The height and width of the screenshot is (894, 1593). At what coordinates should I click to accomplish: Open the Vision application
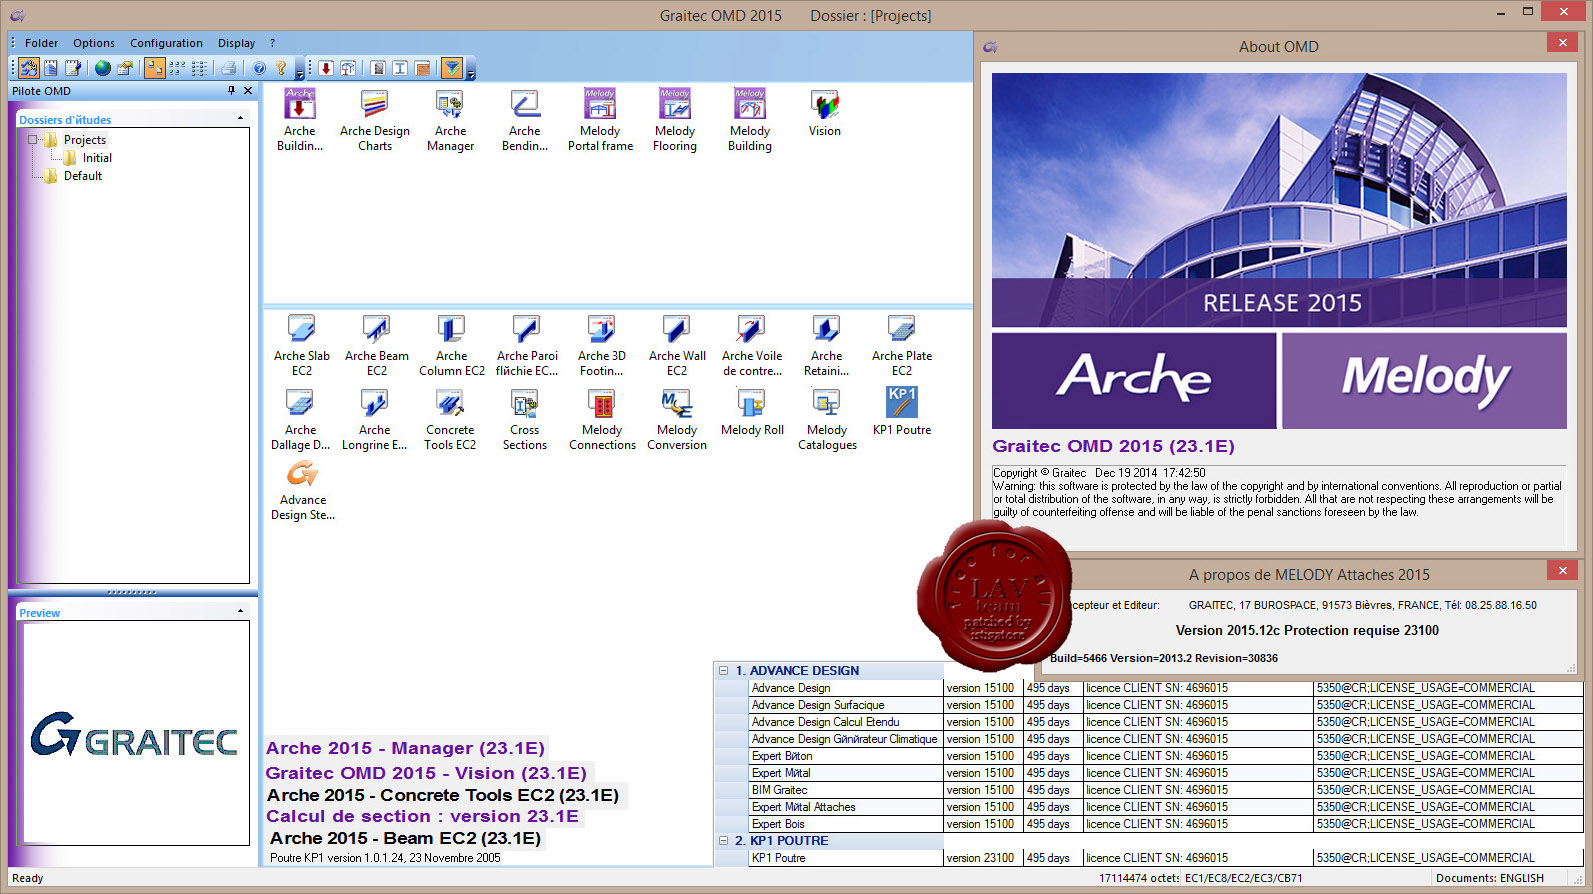(x=825, y=112)
